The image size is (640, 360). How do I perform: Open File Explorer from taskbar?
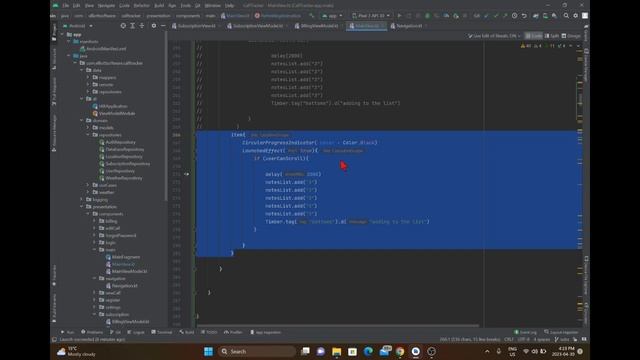[x=336, y=351]
